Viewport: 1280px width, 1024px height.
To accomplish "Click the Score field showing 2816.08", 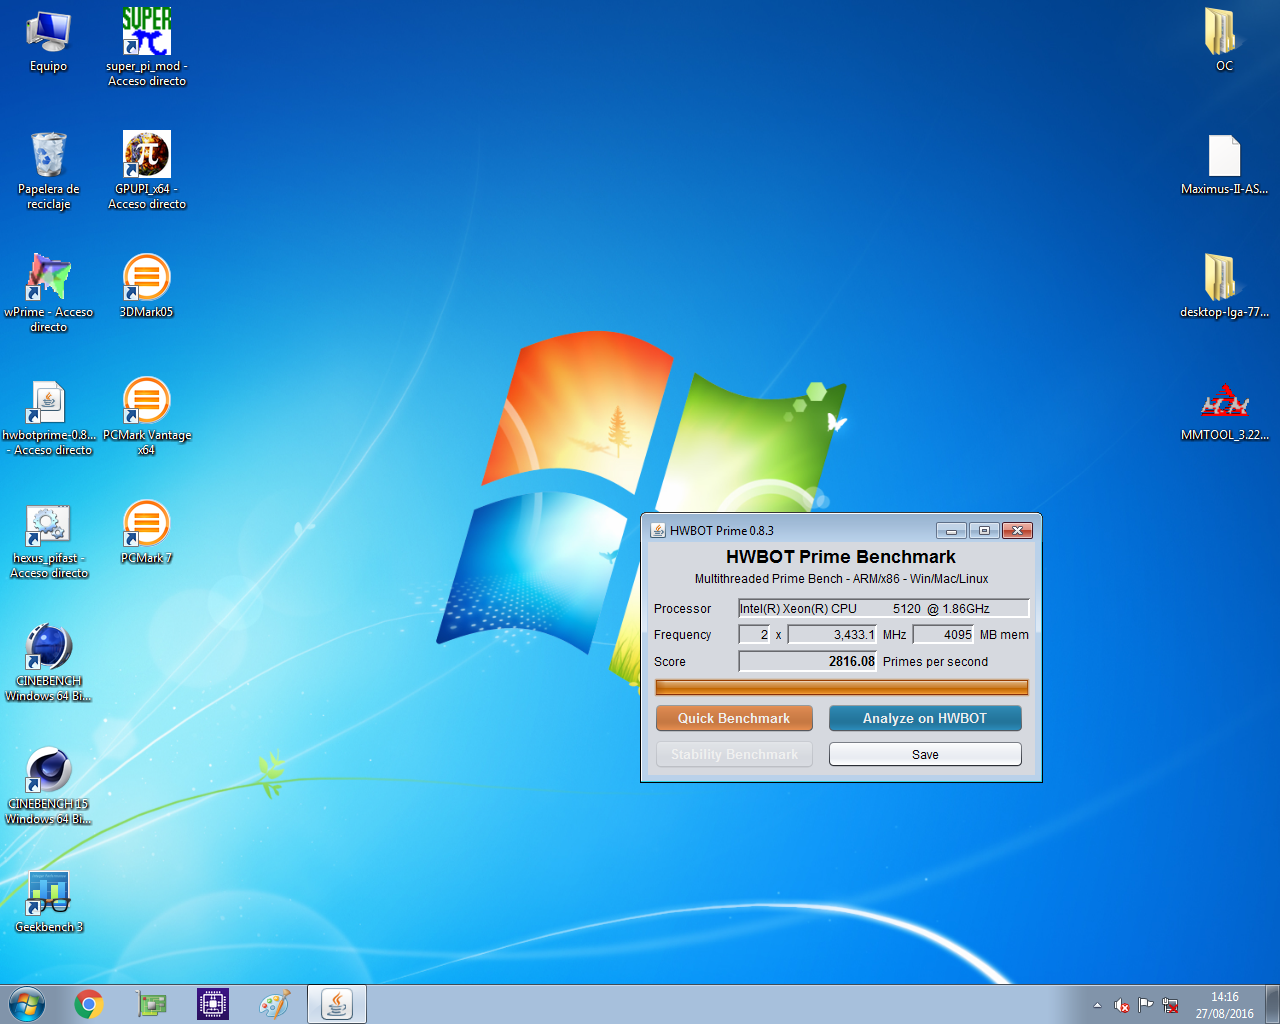I will (808, 661).
